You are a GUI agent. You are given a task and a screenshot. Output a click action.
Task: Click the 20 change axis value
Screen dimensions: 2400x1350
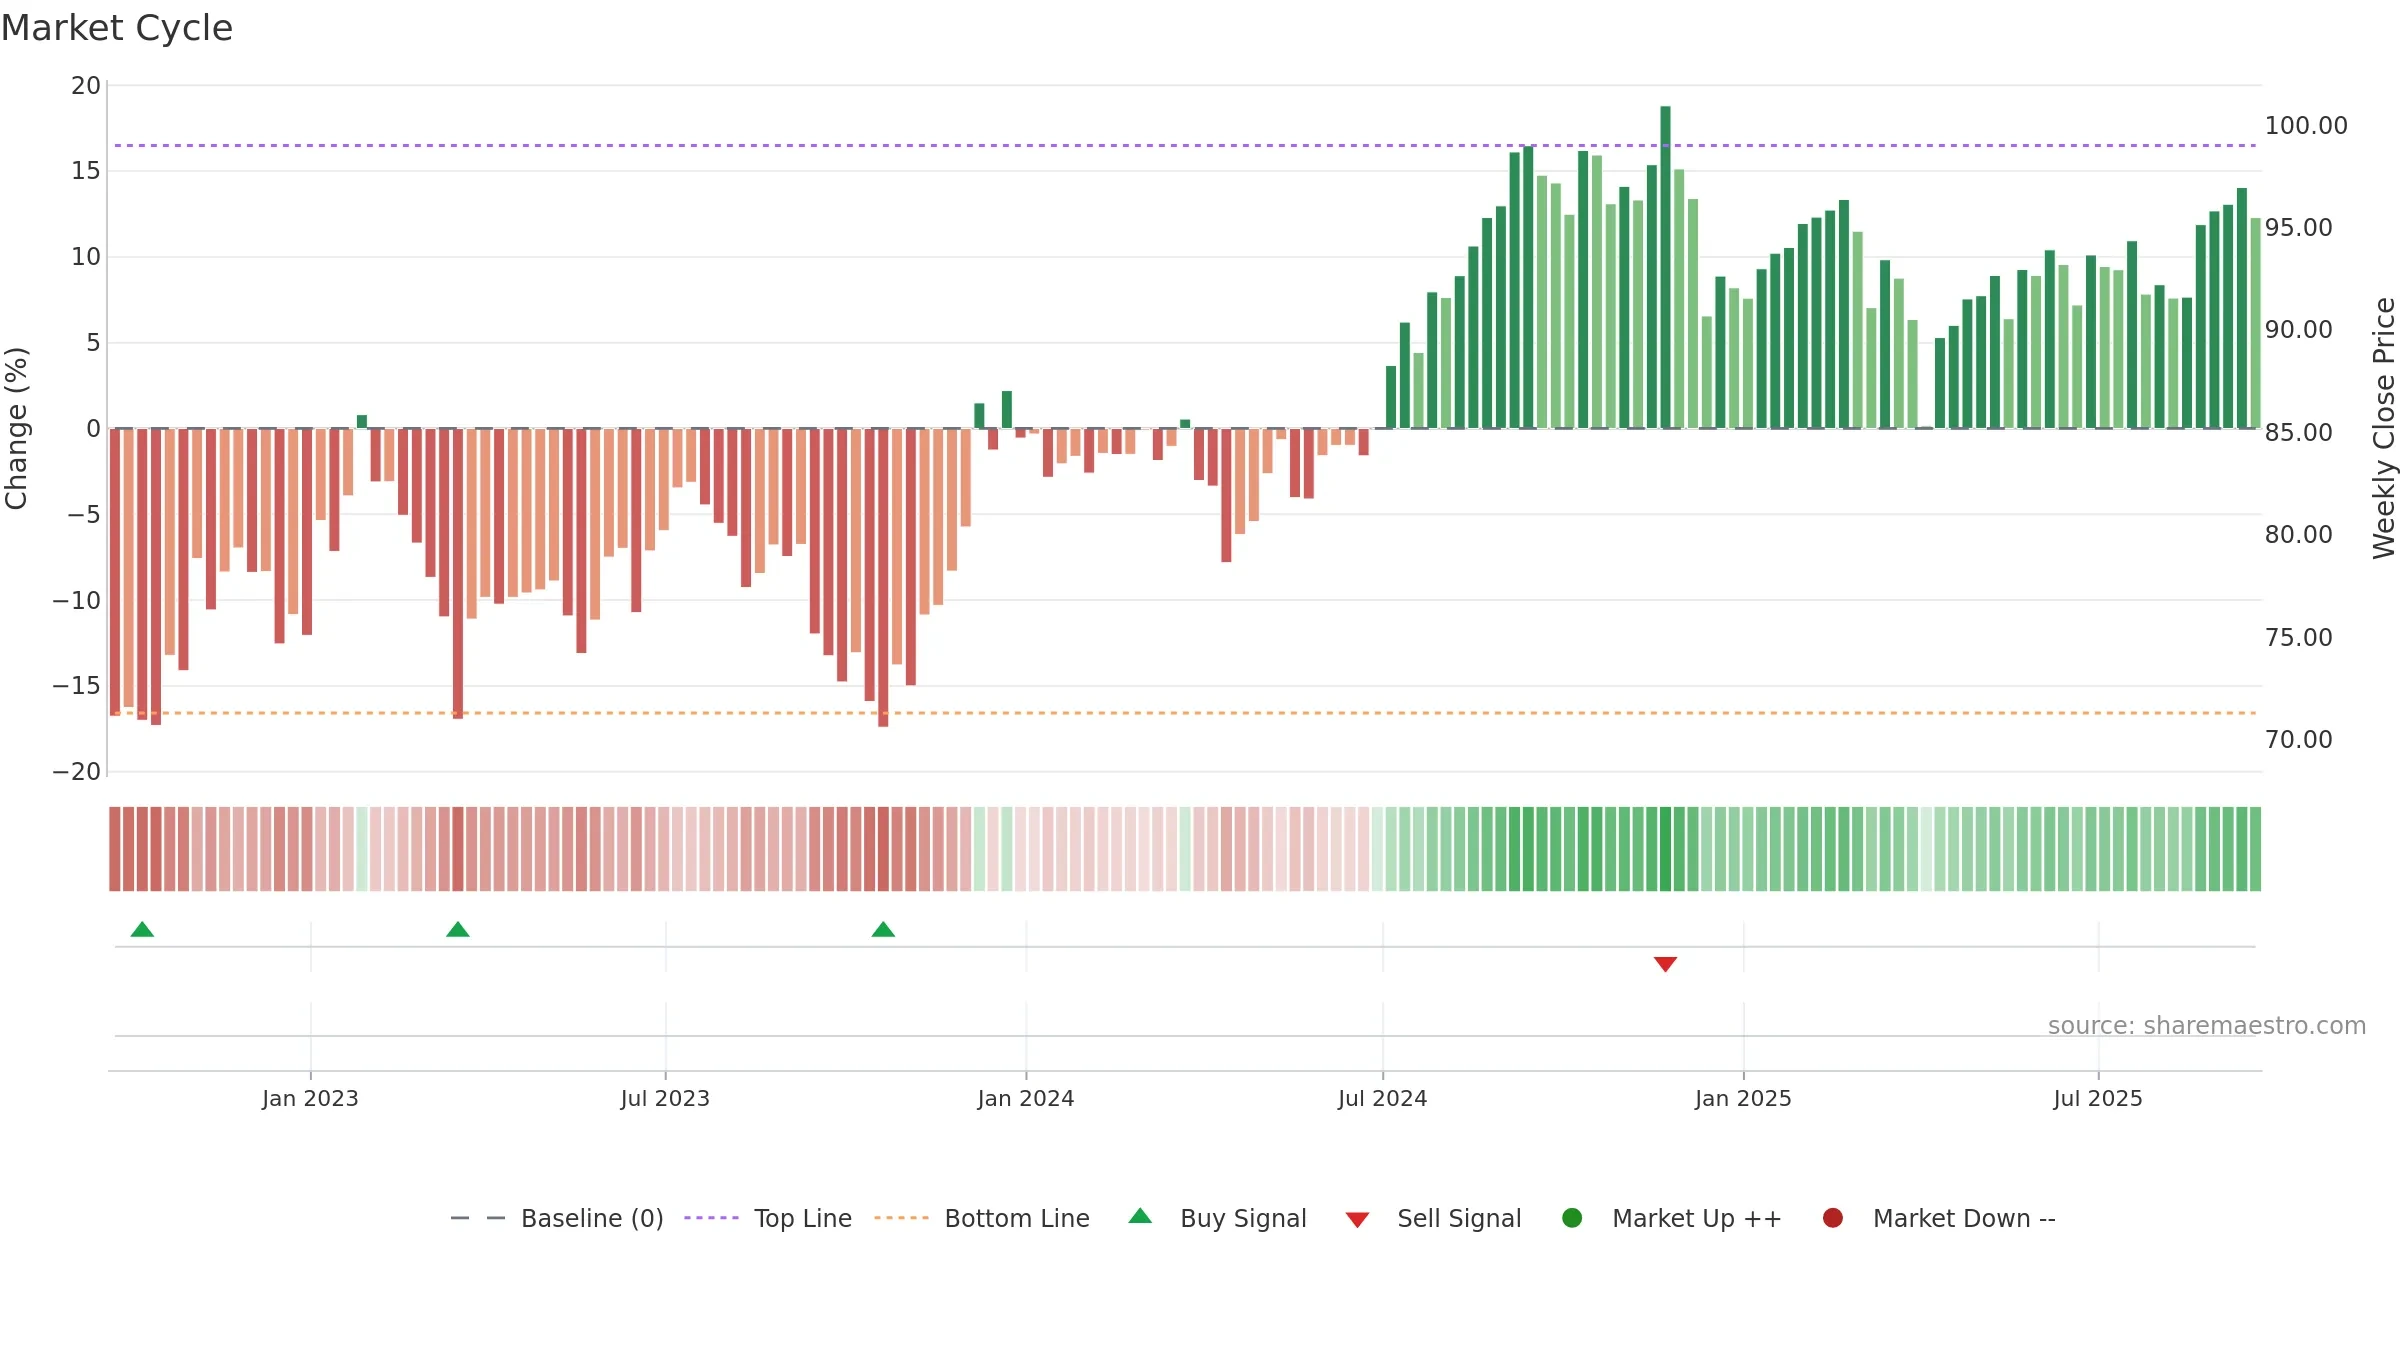click(86, 86)
